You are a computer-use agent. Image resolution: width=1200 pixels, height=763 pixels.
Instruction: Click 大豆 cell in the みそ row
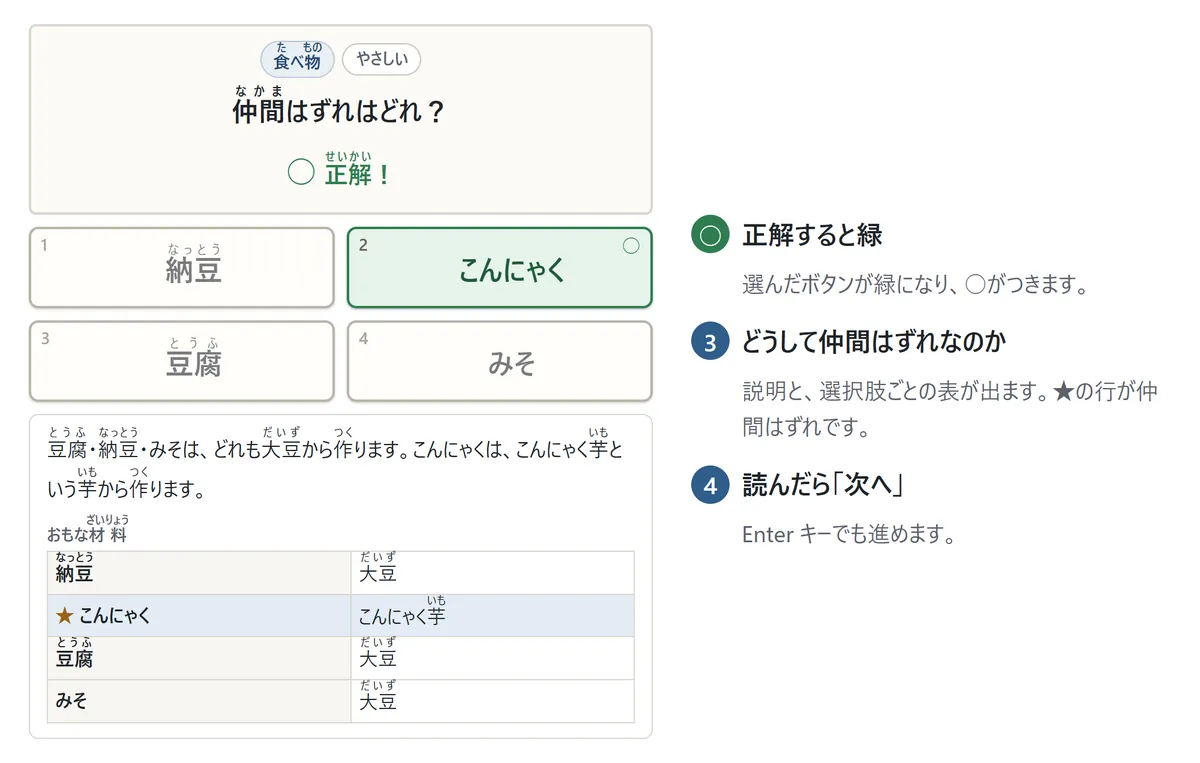tap(493, 701)
